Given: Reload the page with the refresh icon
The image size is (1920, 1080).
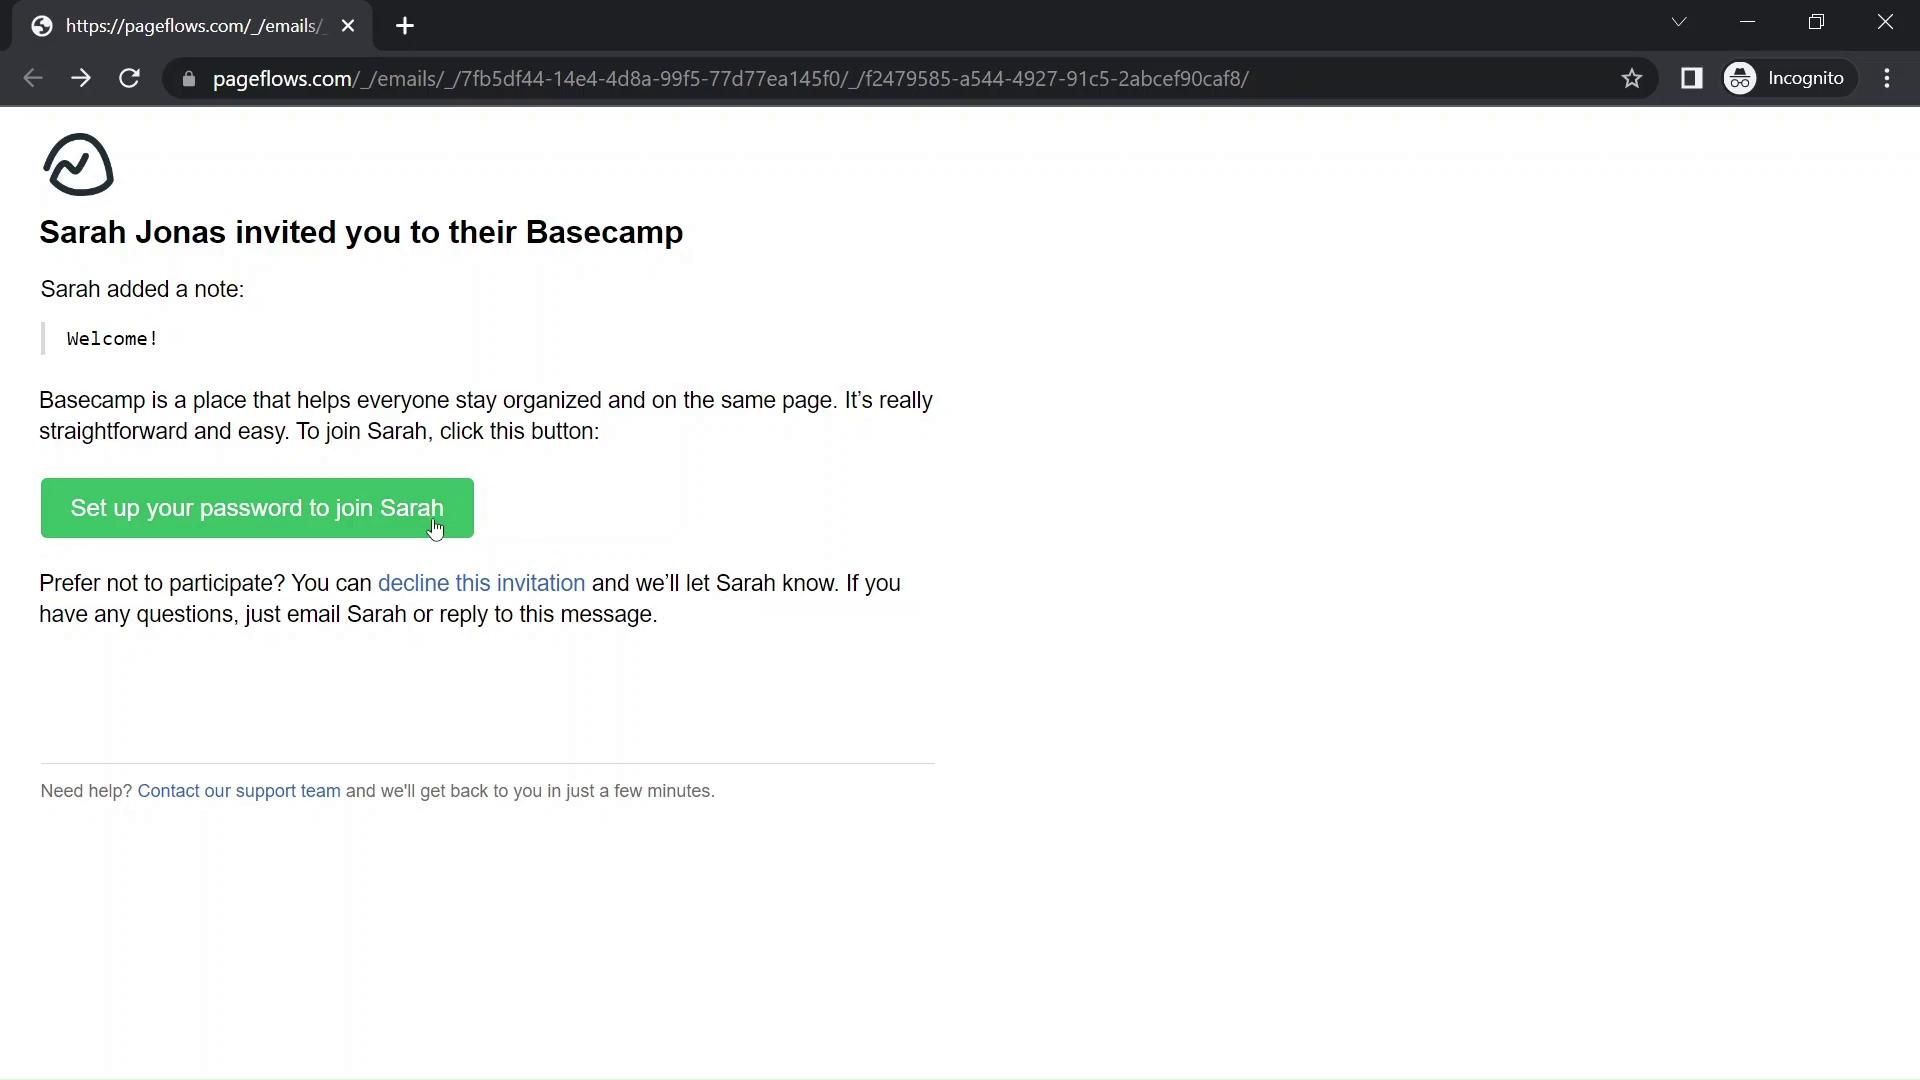Looking at the screenshot, I should tap(129, 78).
